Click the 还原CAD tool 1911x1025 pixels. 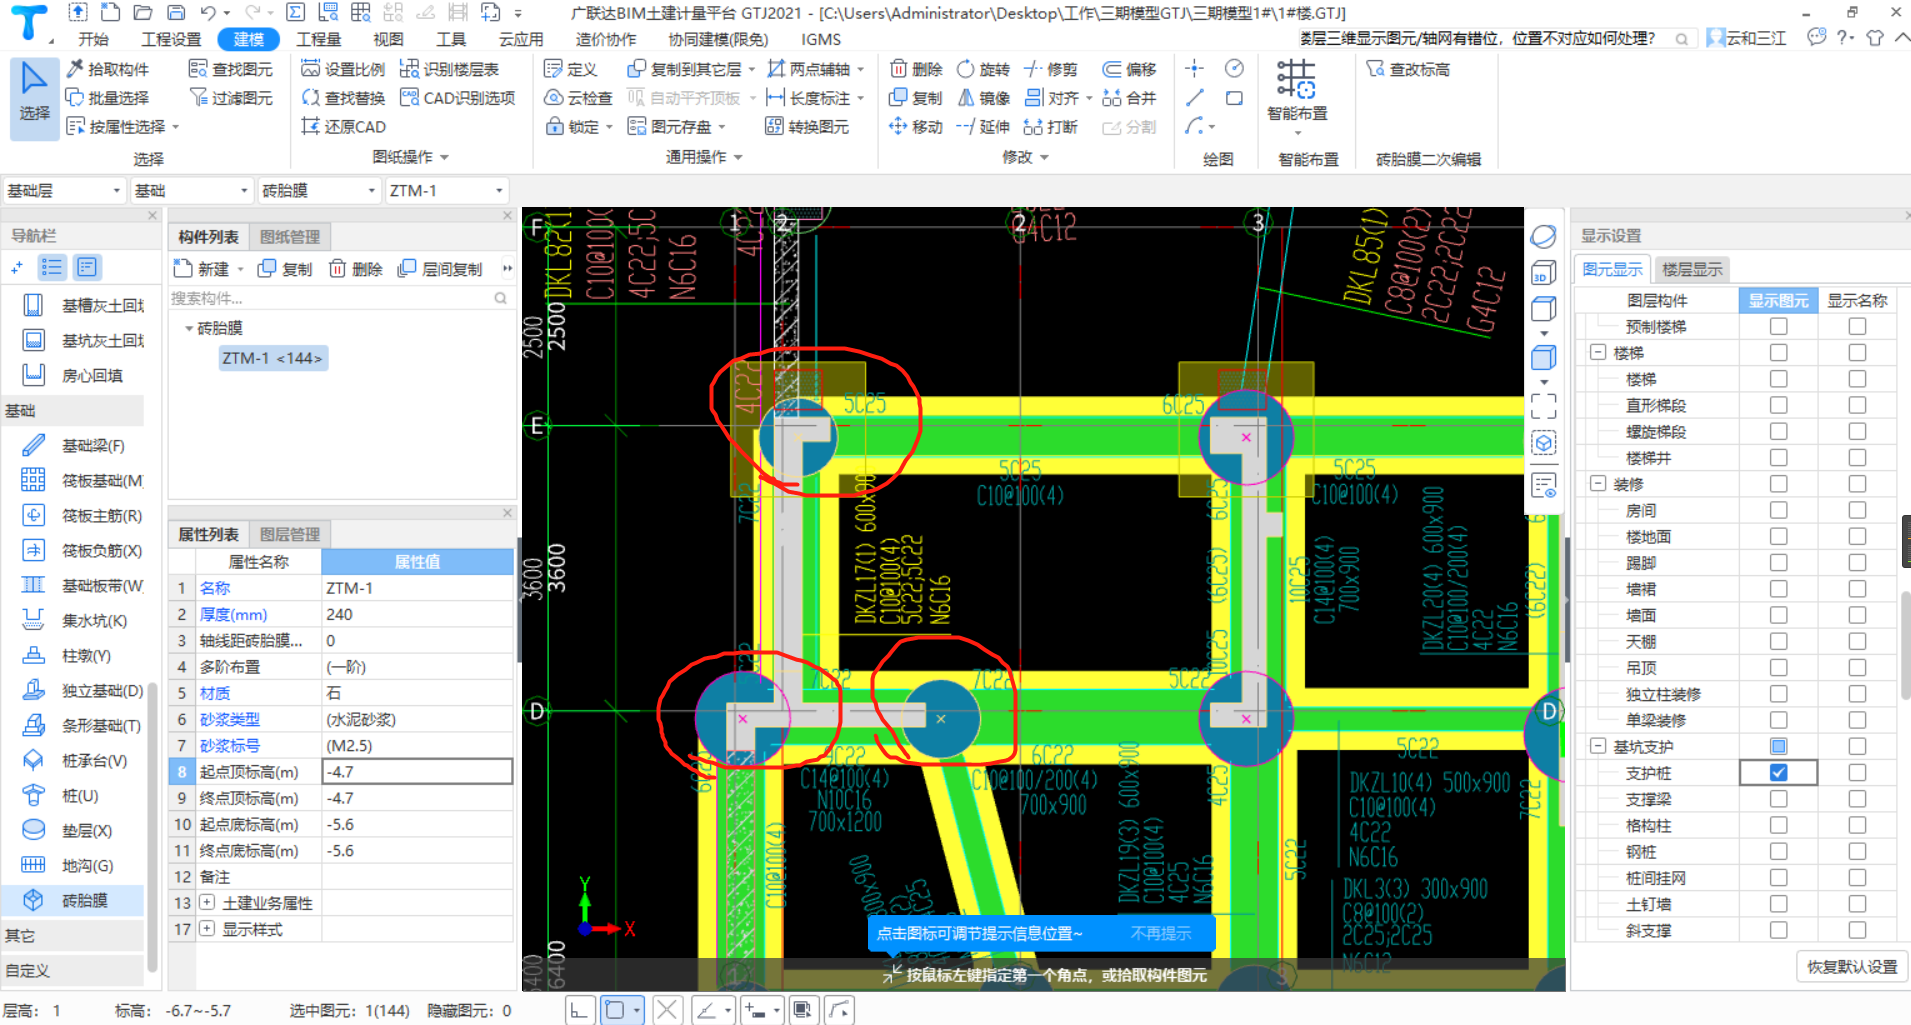(x=343, y=127)
